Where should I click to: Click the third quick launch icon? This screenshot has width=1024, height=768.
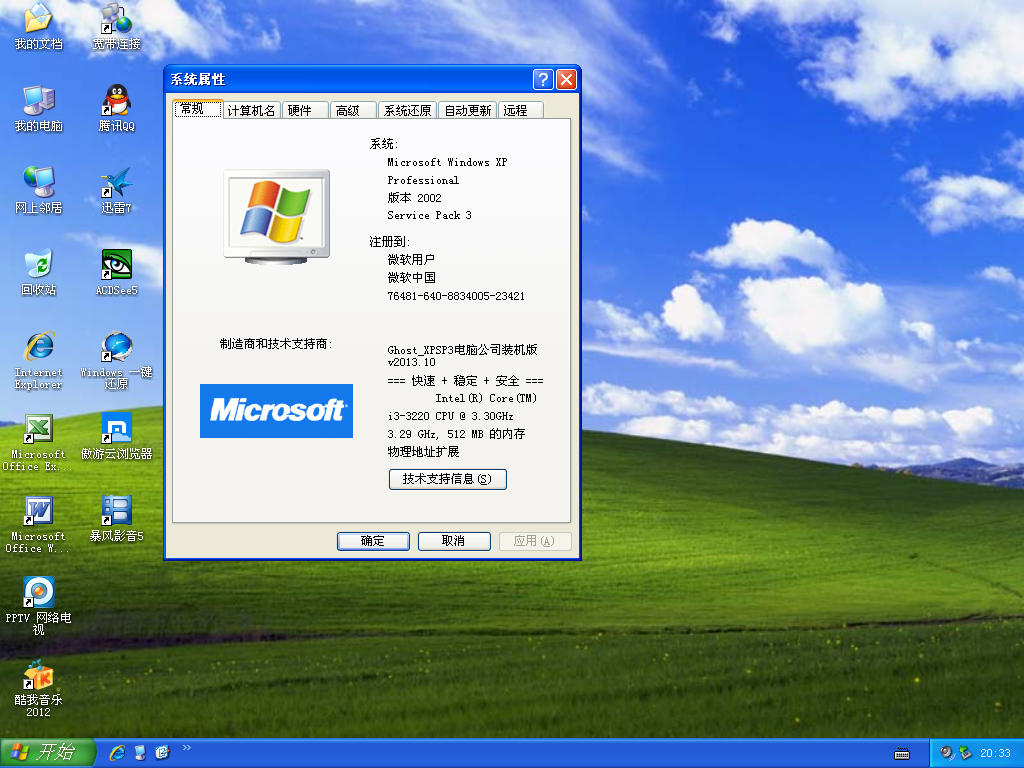[x=162, y=752]
